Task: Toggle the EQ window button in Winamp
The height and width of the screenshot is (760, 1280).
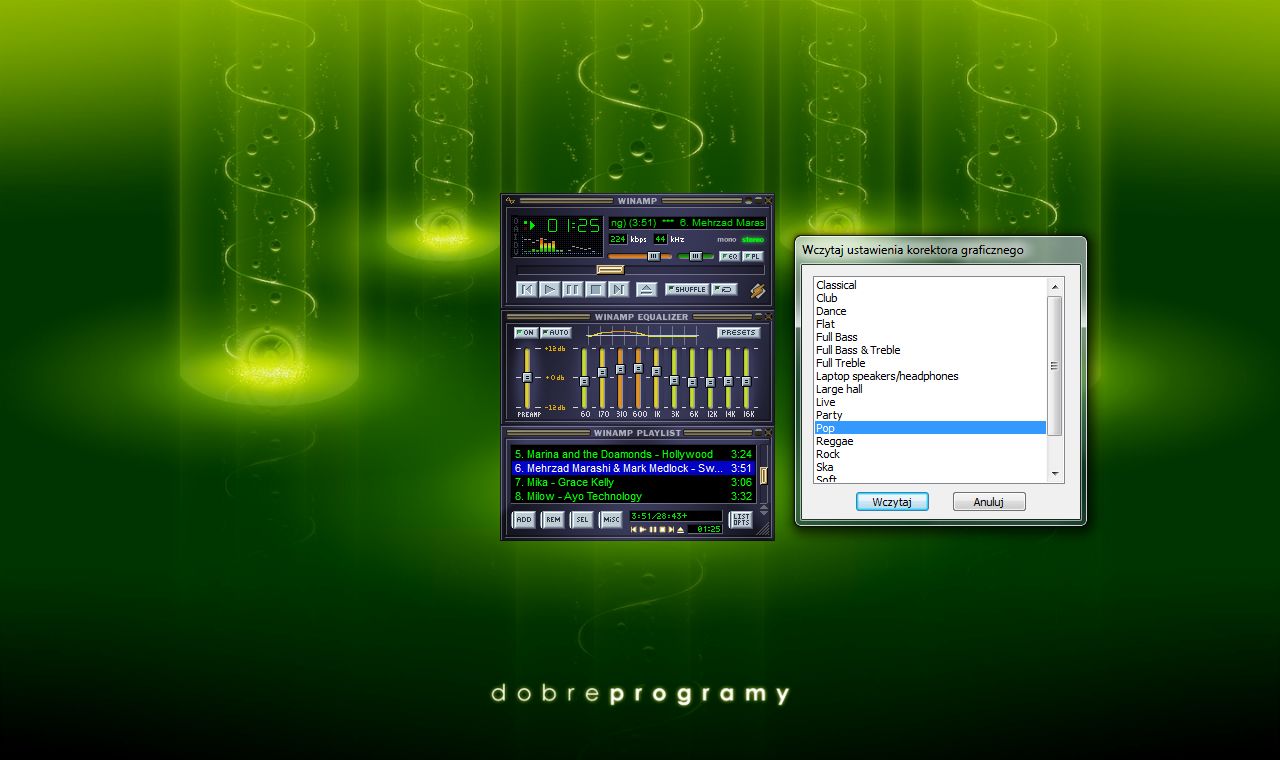Action: pyautogui.click(x=730, y=256)
